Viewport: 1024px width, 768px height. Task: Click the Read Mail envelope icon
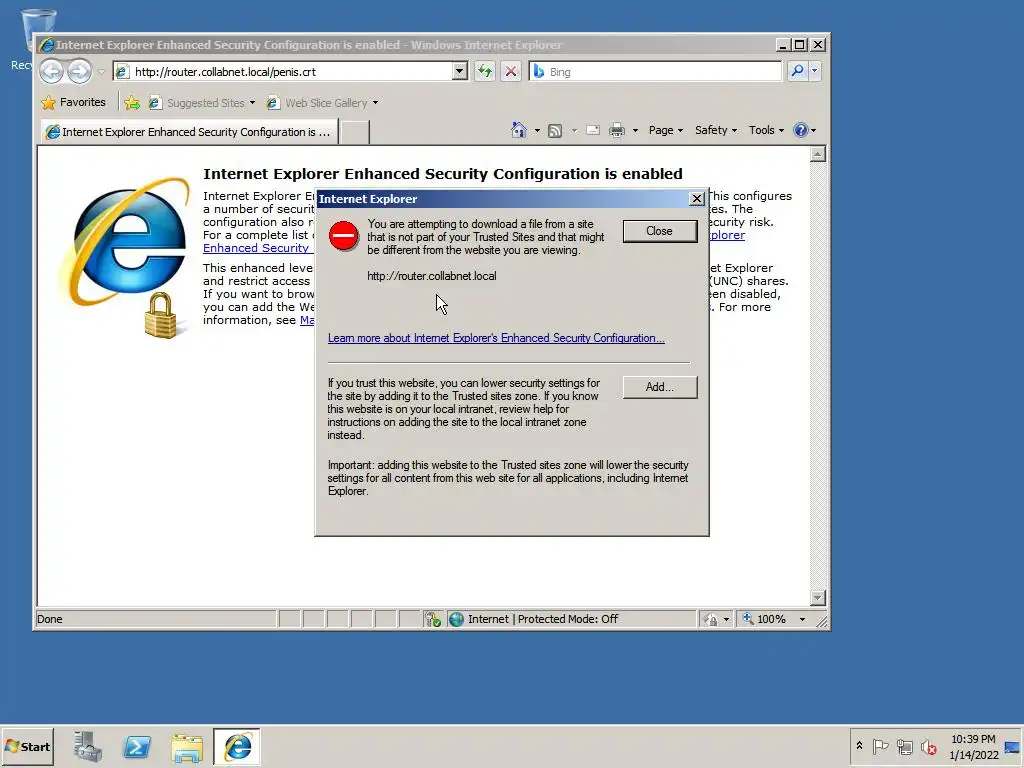click(x=593, y=131)
